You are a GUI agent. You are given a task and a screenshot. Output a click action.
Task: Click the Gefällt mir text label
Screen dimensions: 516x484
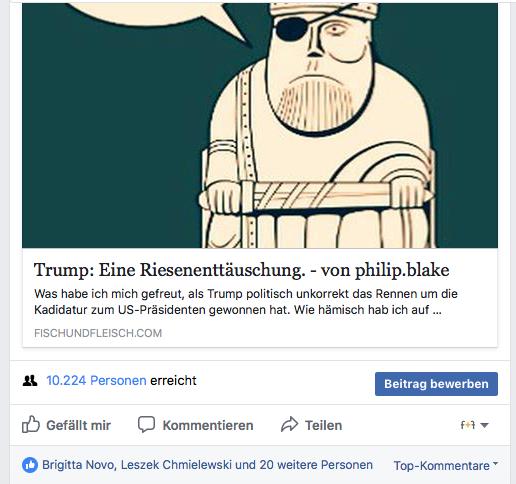pyautogui.click(x=79, y=425)
